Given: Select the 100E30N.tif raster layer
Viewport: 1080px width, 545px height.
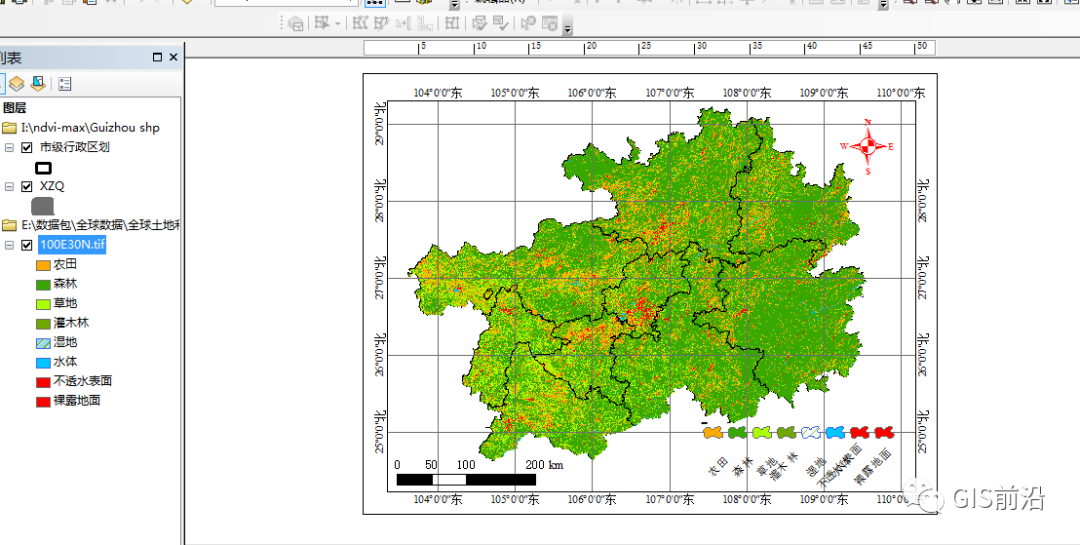Looking at the screenshot, I should point(72,245).
